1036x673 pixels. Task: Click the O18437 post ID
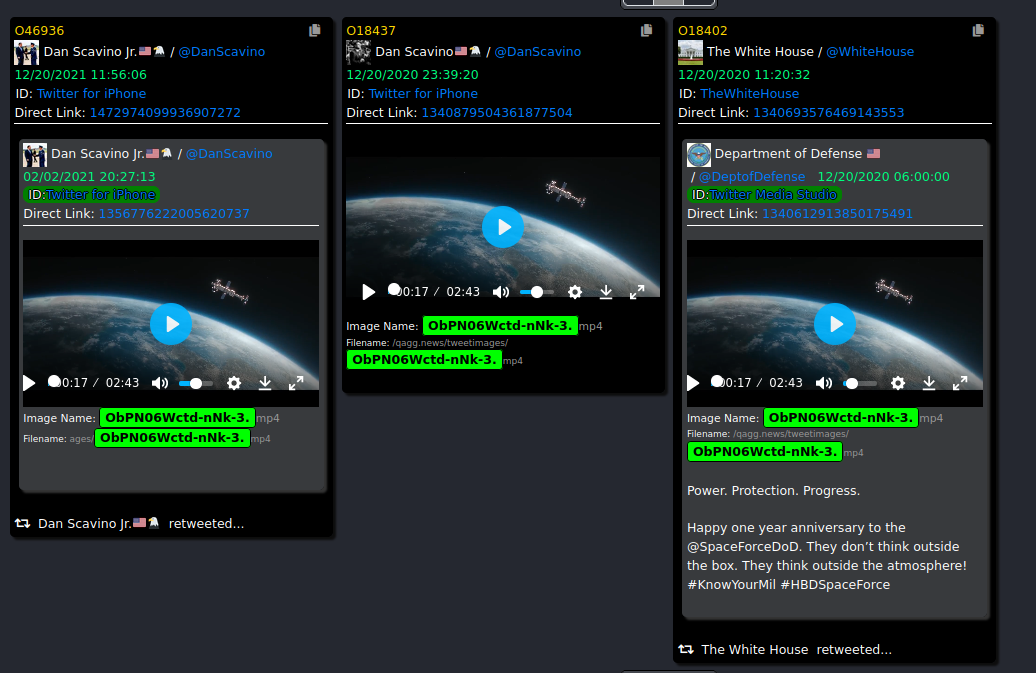371,31
